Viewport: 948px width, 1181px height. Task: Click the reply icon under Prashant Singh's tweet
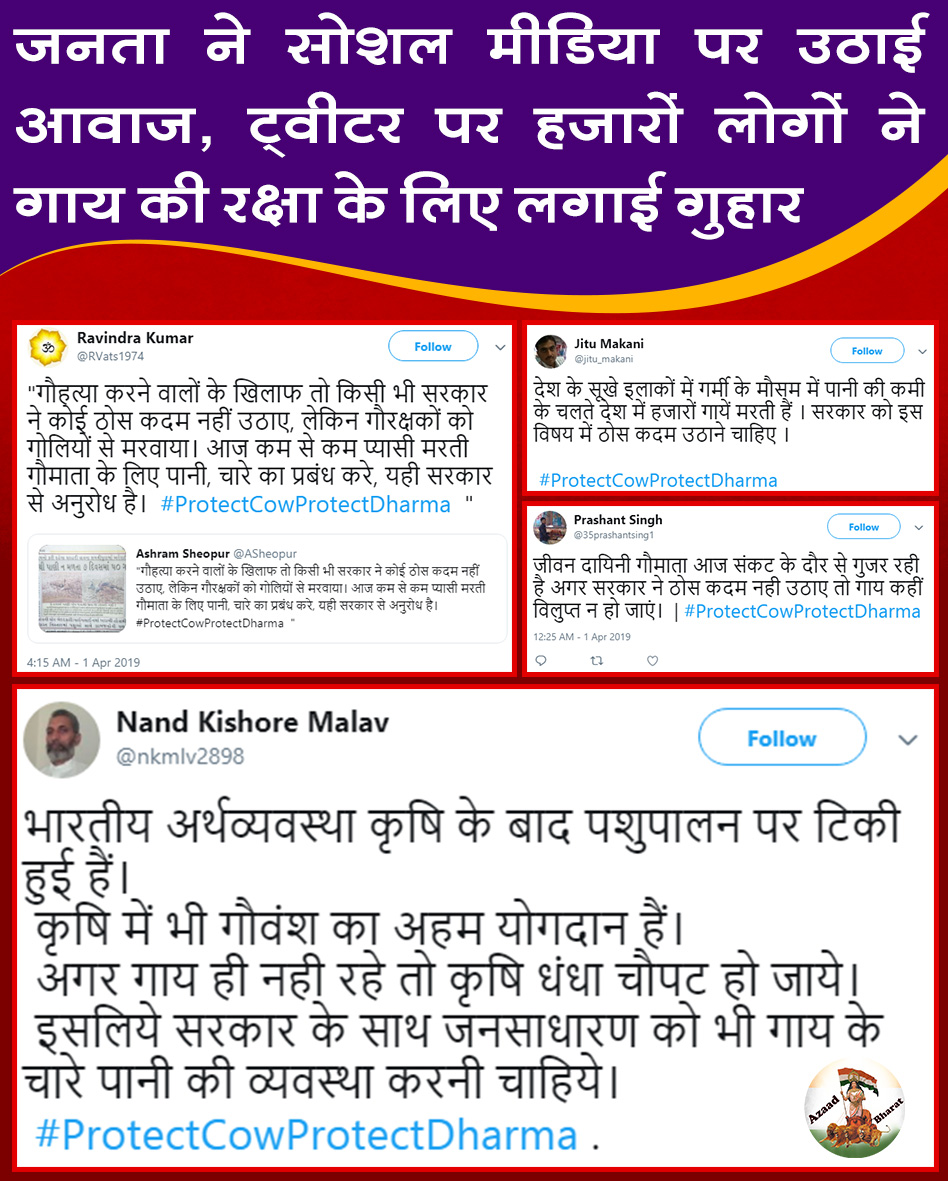pyautogui.click(x=540, y=661)
